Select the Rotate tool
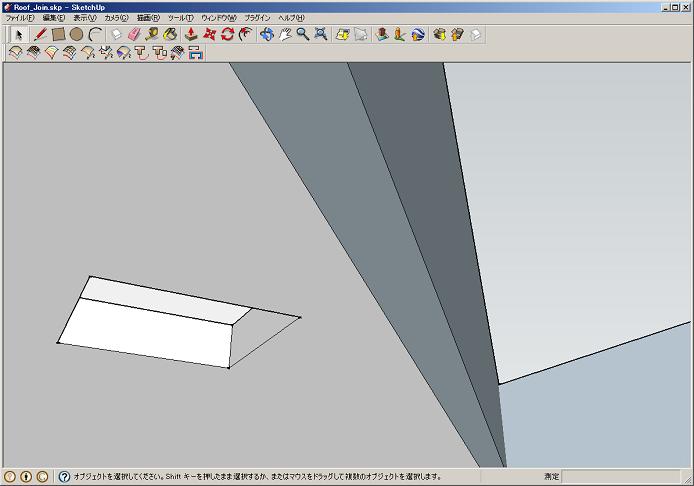This screenshot has width=694, height=486. coord(227,34)
